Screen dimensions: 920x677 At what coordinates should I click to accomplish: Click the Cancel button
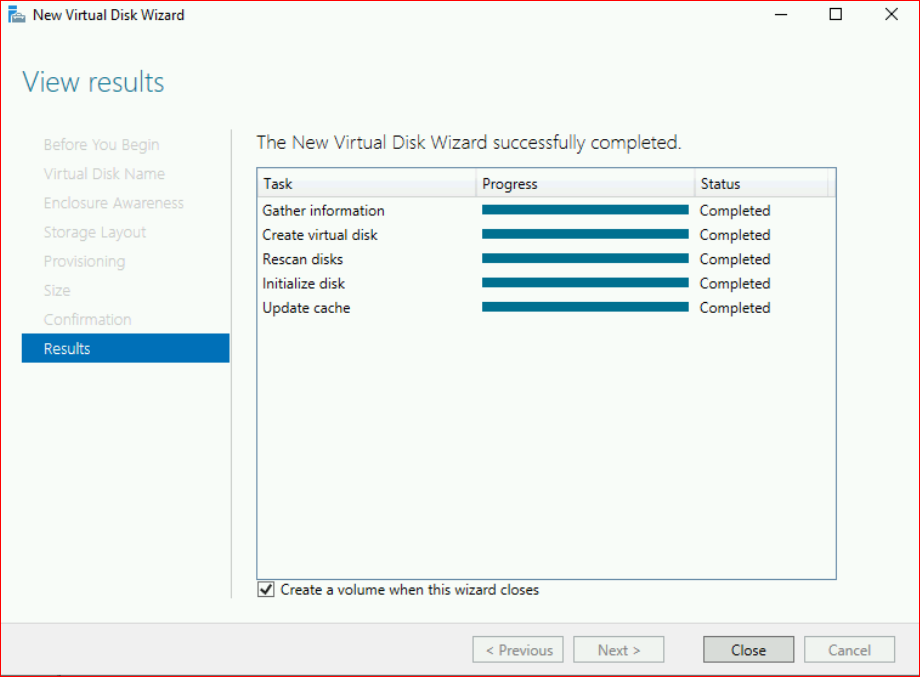point(849,650)
